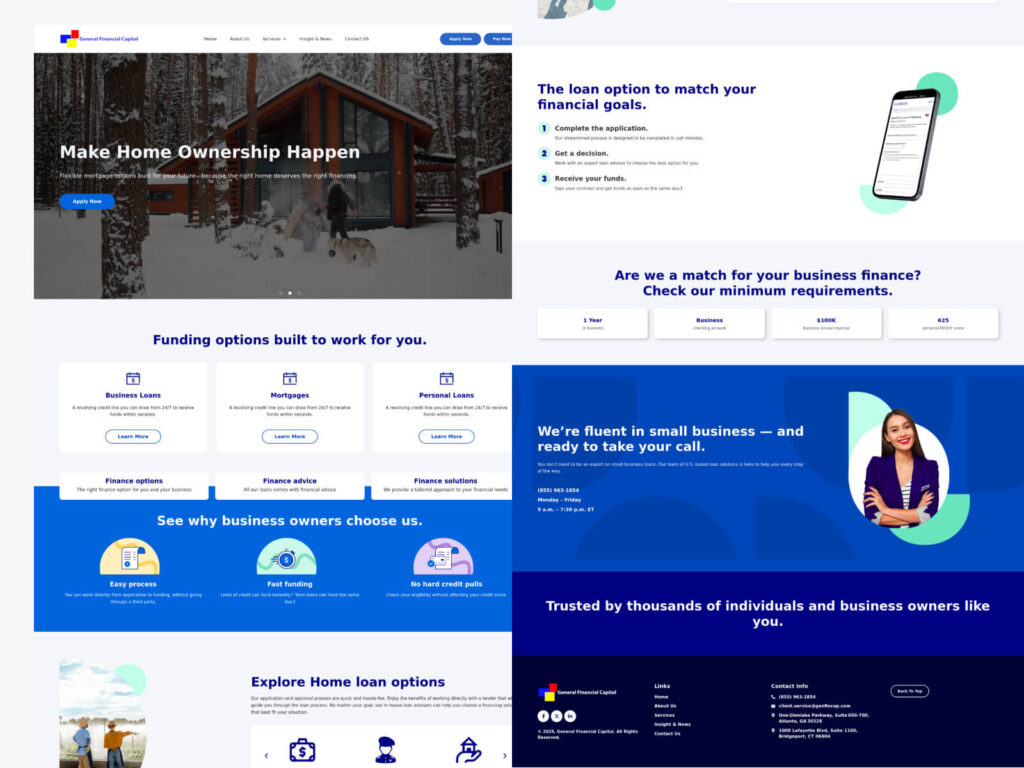Click the previous arrow in home loan carousel
Viewport: 1024px width, 768px height.
266,756
